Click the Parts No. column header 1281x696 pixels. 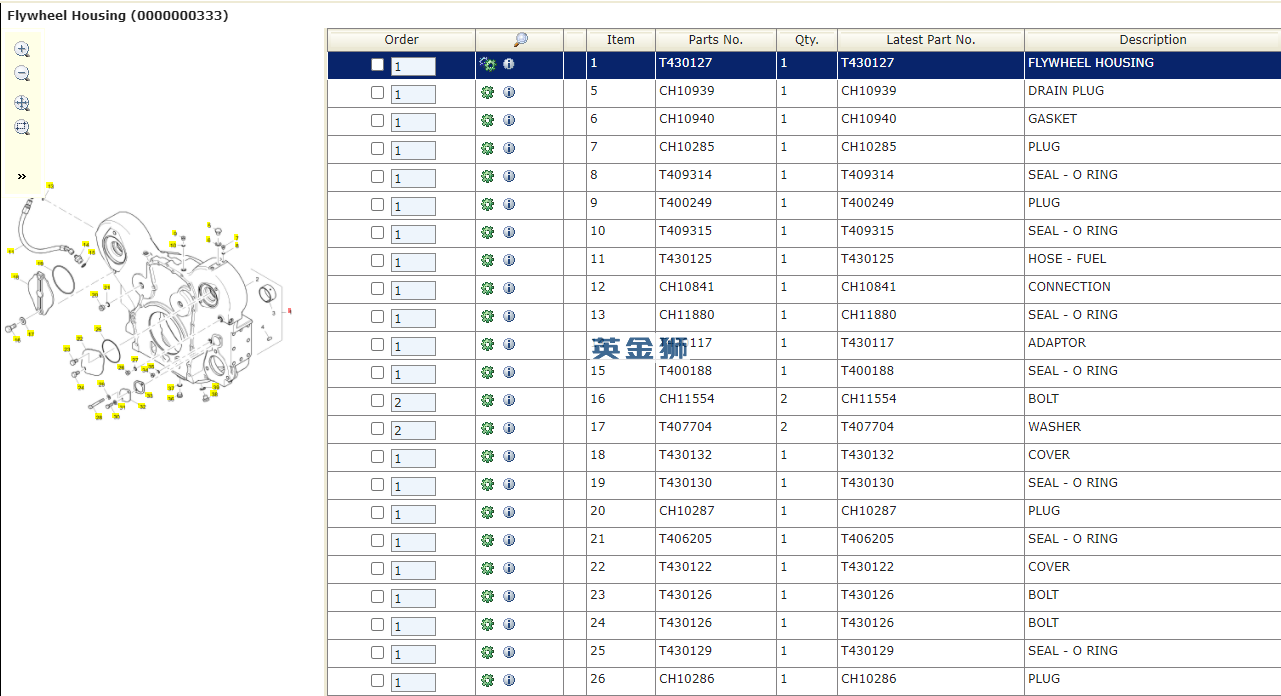716,40
